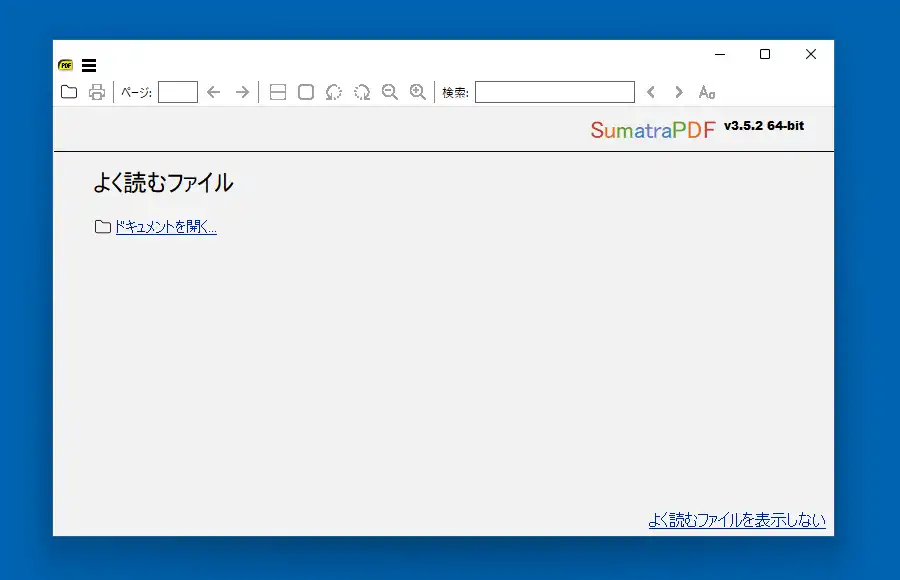This screenshot has height=580, width=900.
Task: Find previous search match chevron
Action: pos(651,92)
